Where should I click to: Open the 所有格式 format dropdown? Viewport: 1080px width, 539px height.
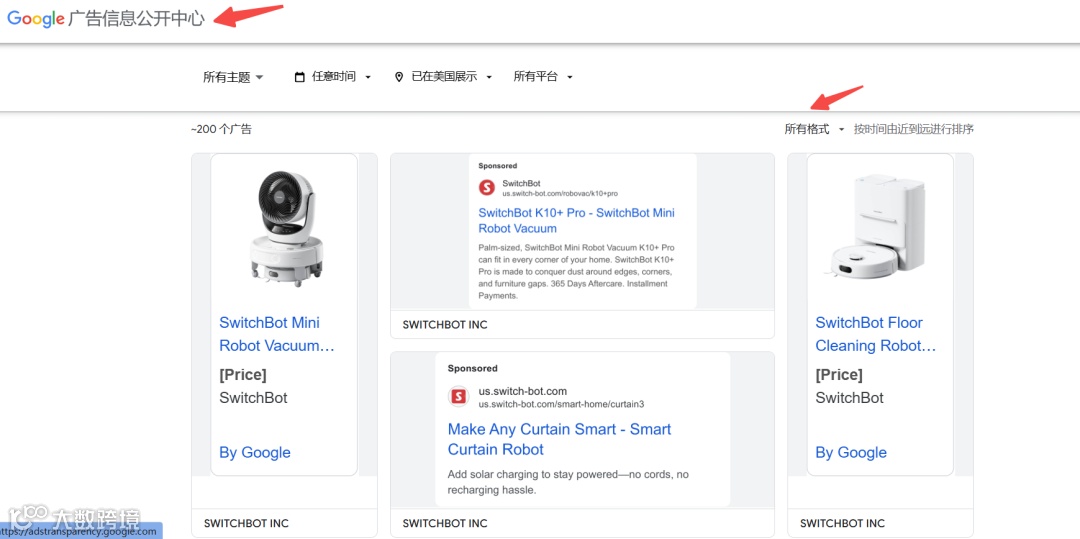pos(814,129)
